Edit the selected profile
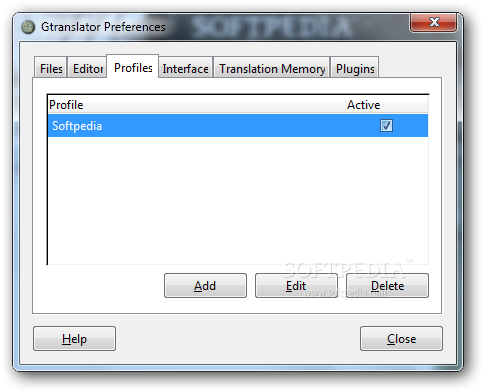The height and width of the screenshot is (392, 484). point(296,286)
